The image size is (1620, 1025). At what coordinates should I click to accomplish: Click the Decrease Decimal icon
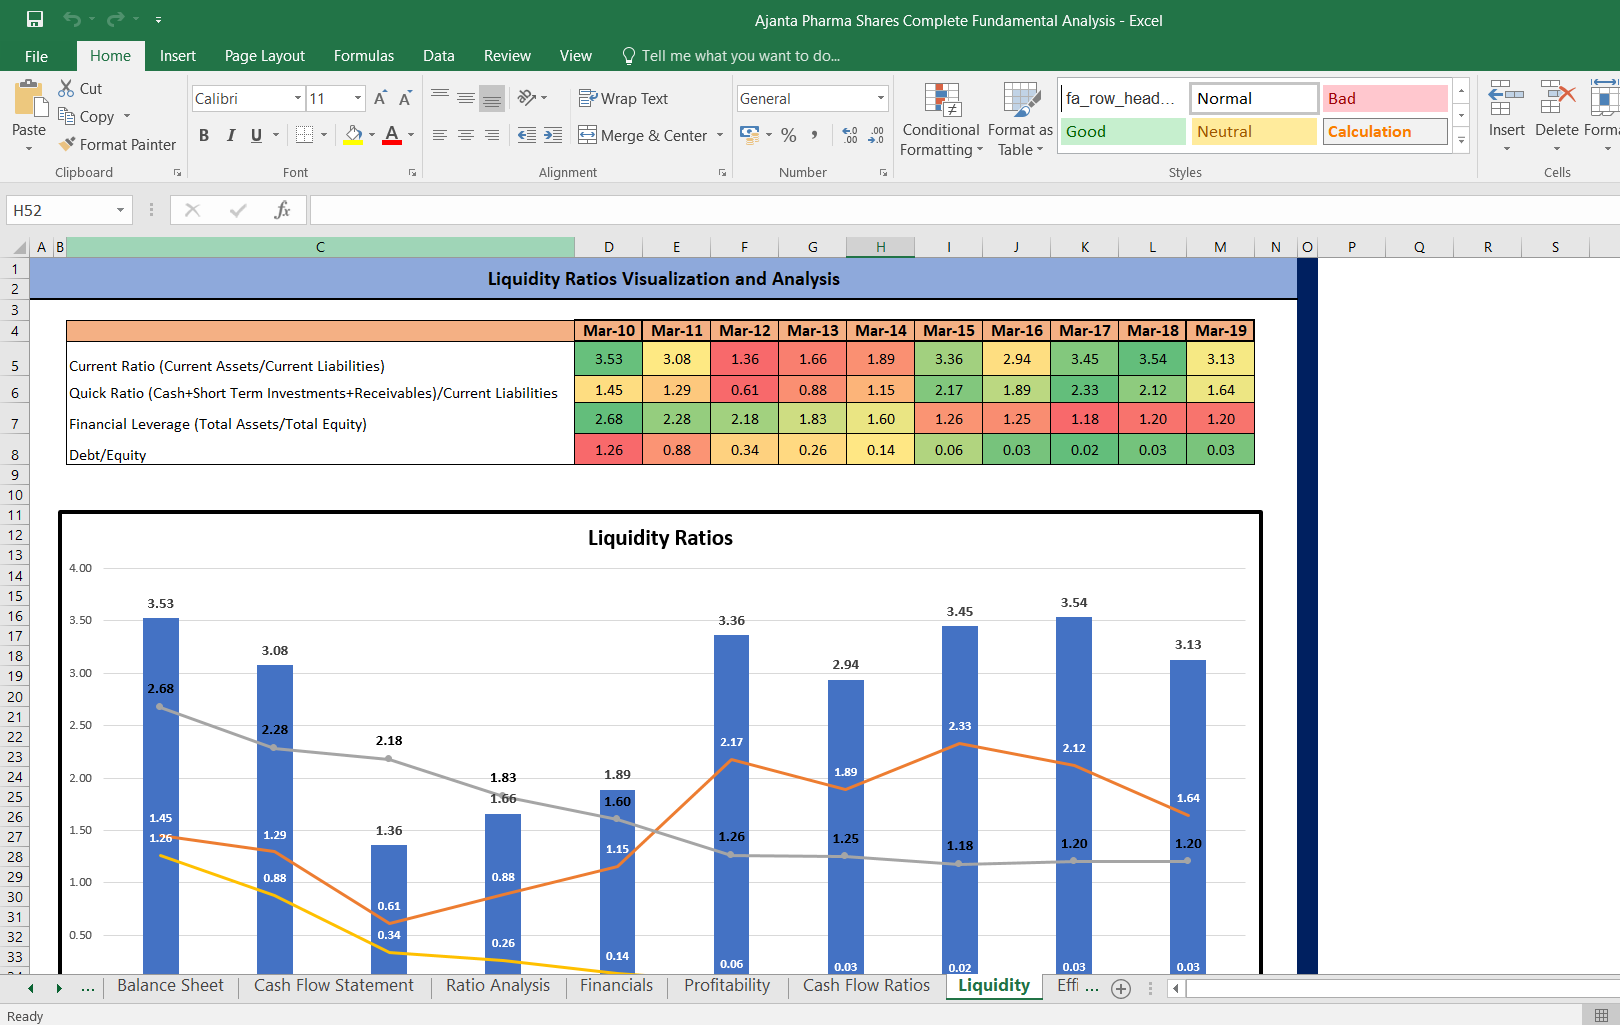coord(876,135)
